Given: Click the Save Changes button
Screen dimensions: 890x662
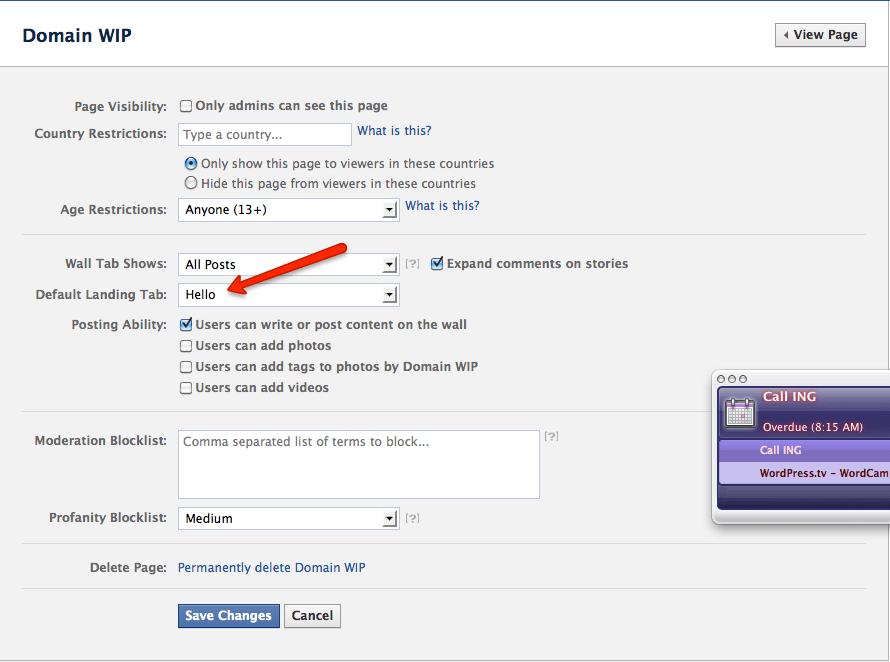Looking at the screenshot, I should (228, 616).
